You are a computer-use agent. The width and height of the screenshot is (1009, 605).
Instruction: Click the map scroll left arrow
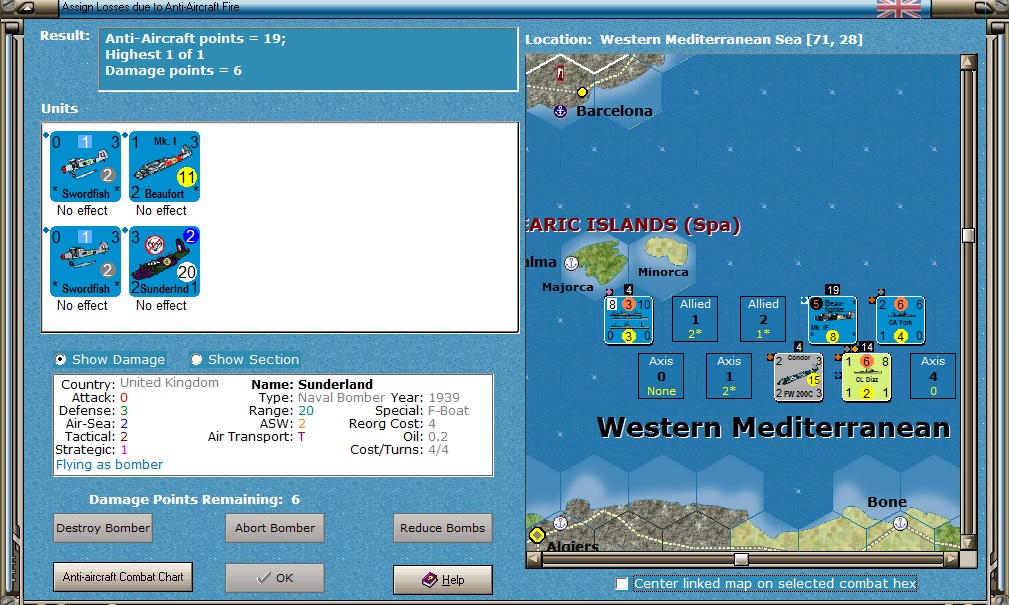tap(533, 559)
